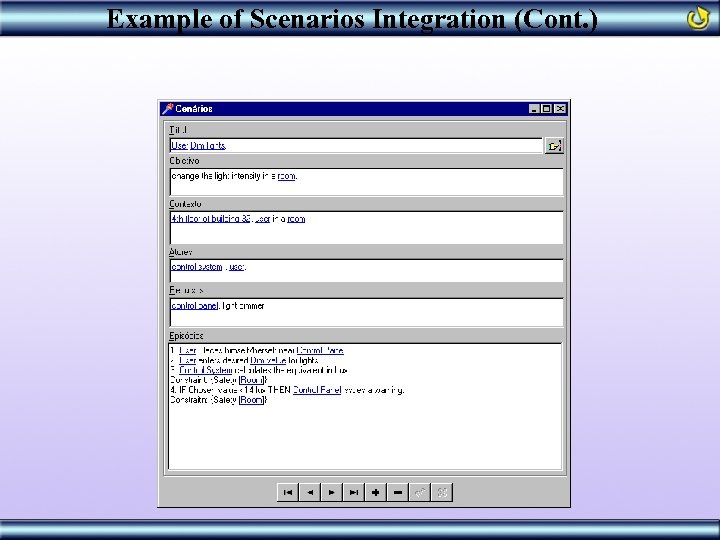Viewport: 720px width, 540px height.
Task: Click the yellow return arrow on the slide header
Action: pyautogui.click(x=698, y=17)
